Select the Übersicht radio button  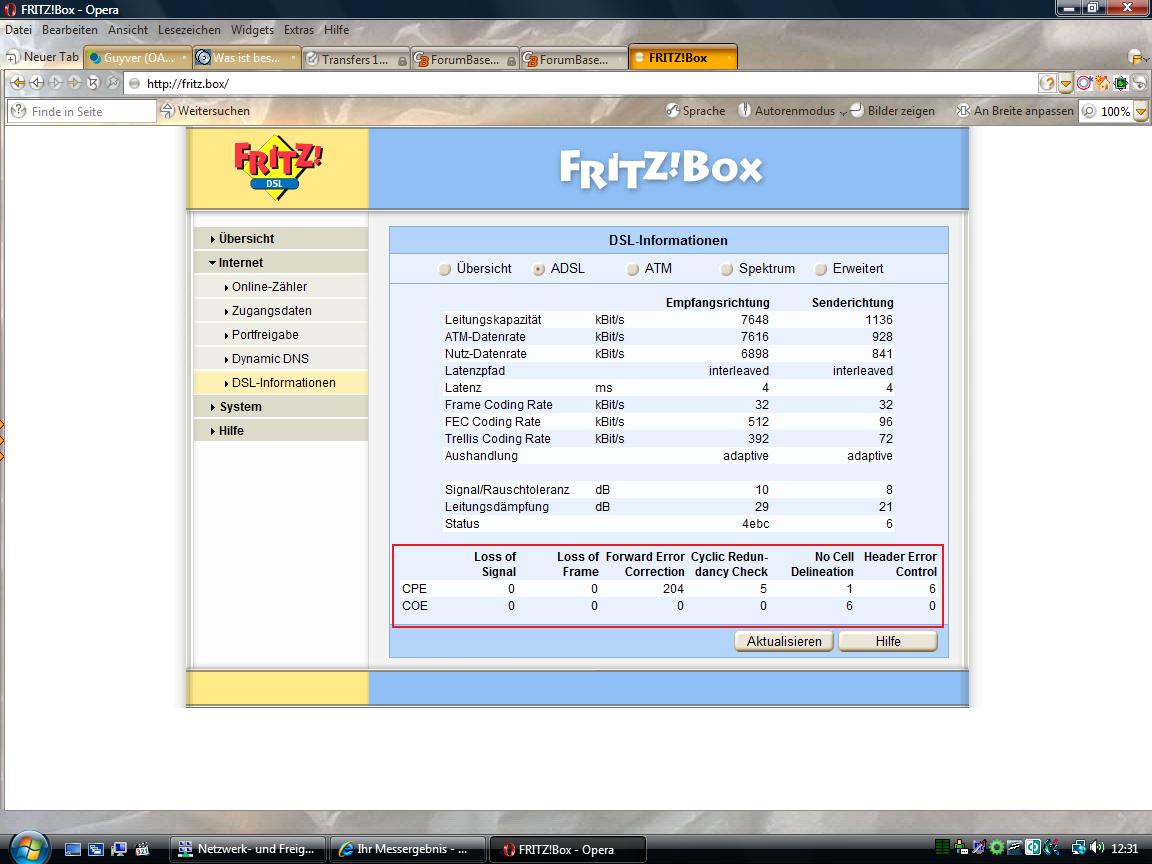(444, 269)
